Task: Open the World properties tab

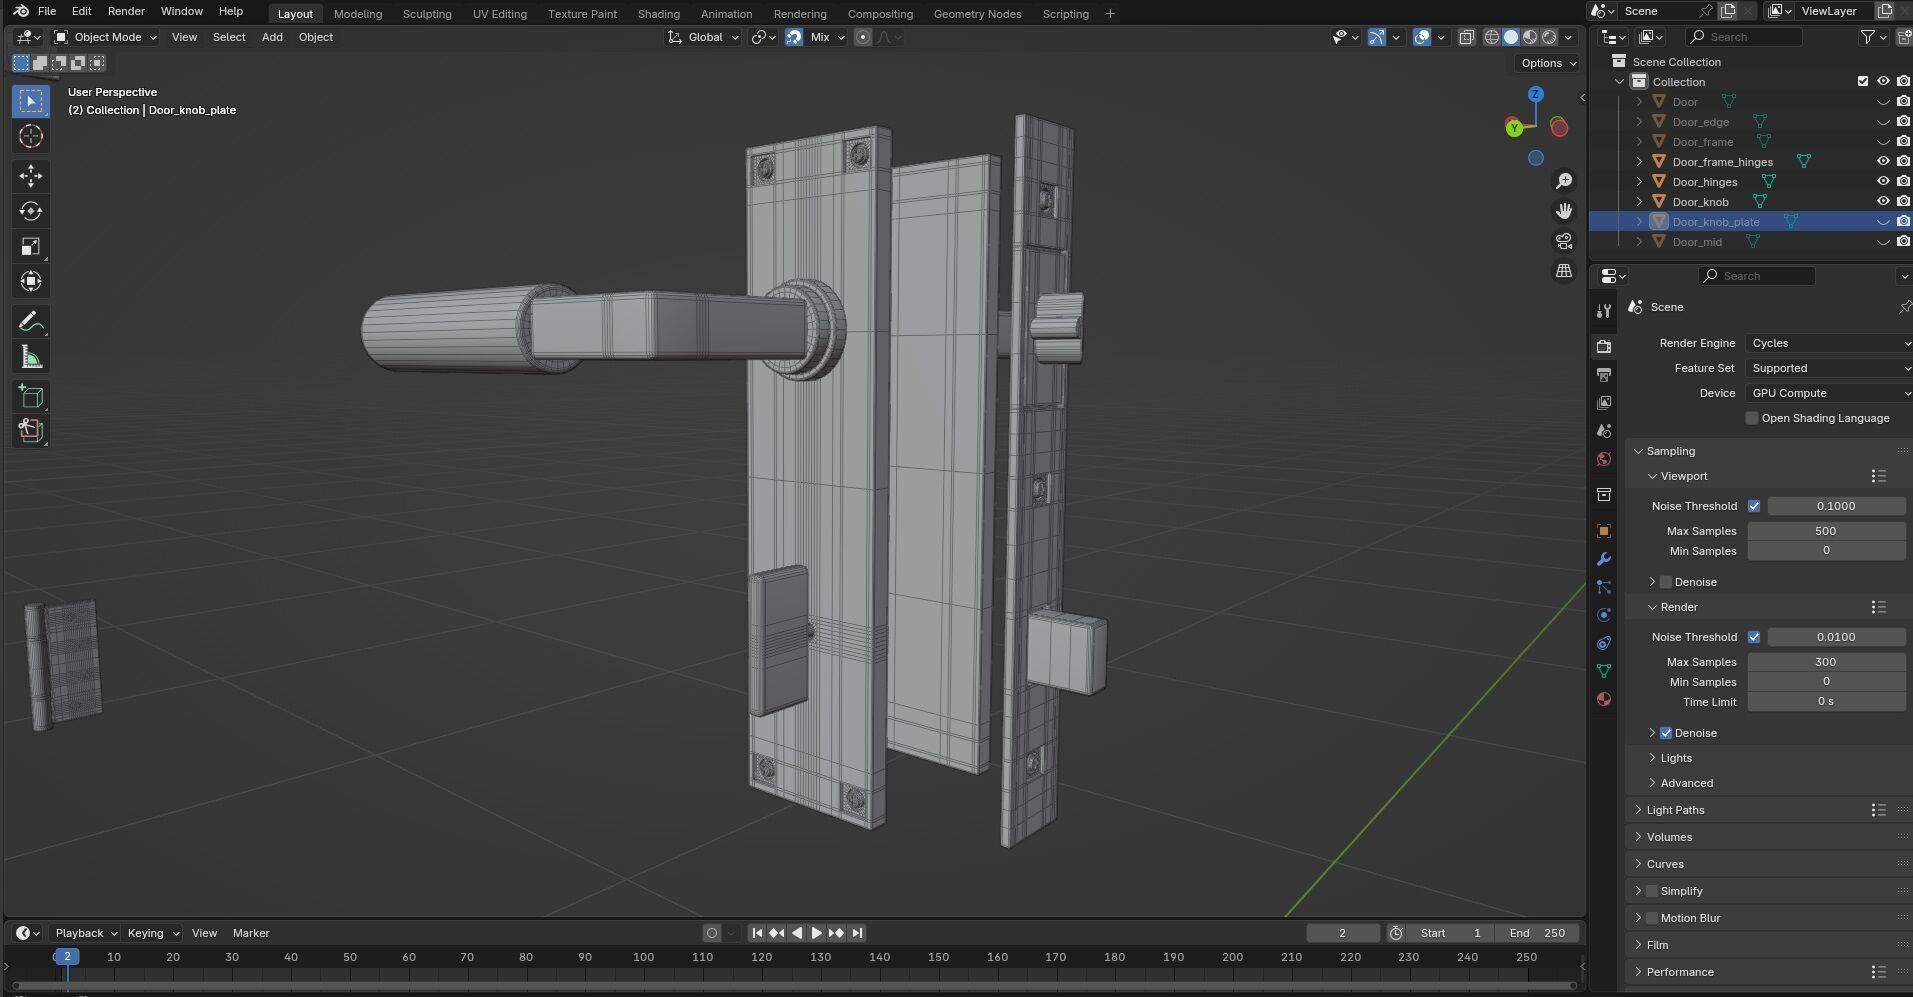Action: pos(1604,459)
